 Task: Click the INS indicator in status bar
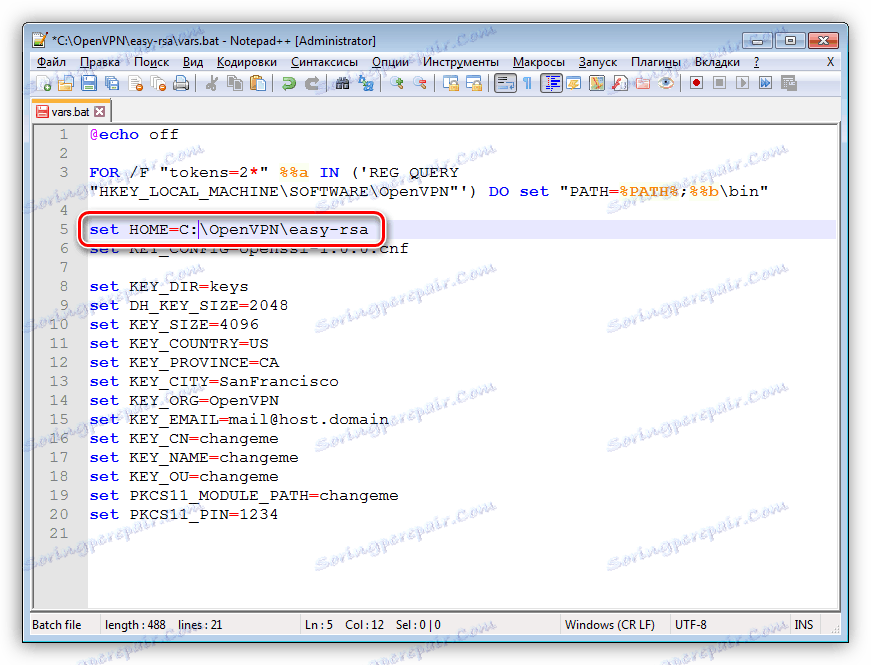tap(803, 625)
